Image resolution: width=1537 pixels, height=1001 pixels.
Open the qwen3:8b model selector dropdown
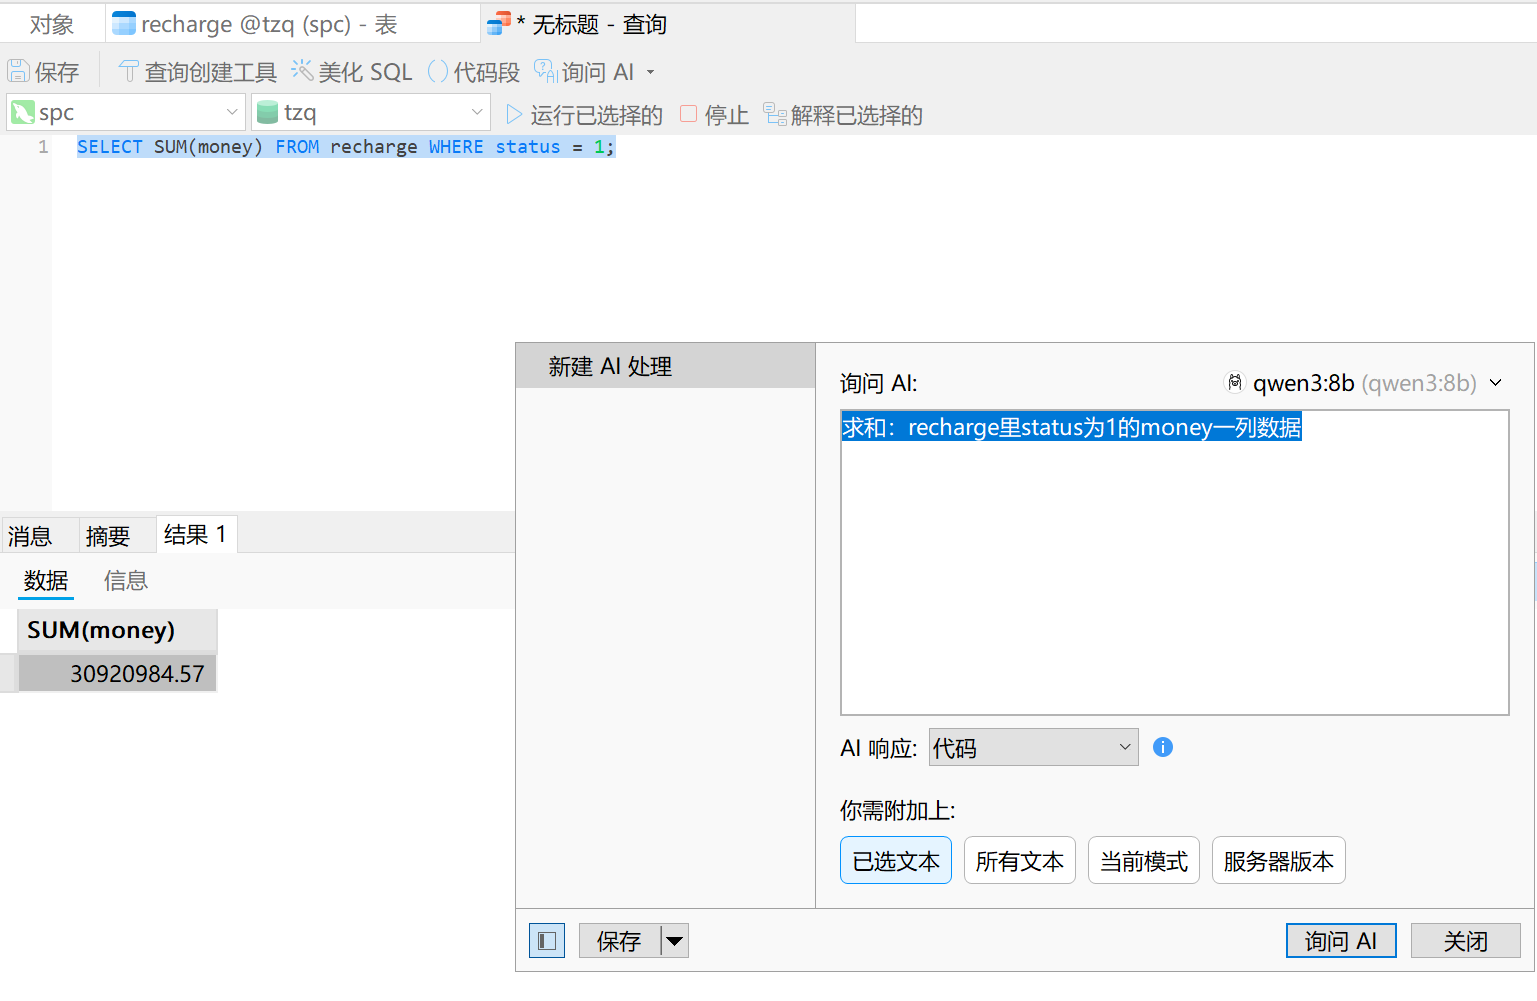[x=1495, y=383]
